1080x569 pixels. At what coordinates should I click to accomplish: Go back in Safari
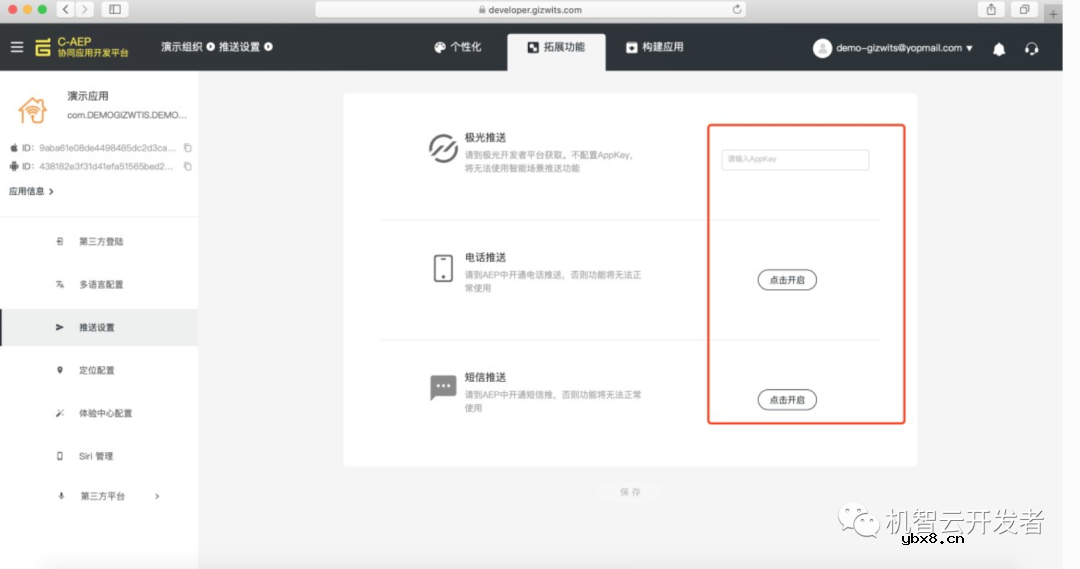point(65,10)
